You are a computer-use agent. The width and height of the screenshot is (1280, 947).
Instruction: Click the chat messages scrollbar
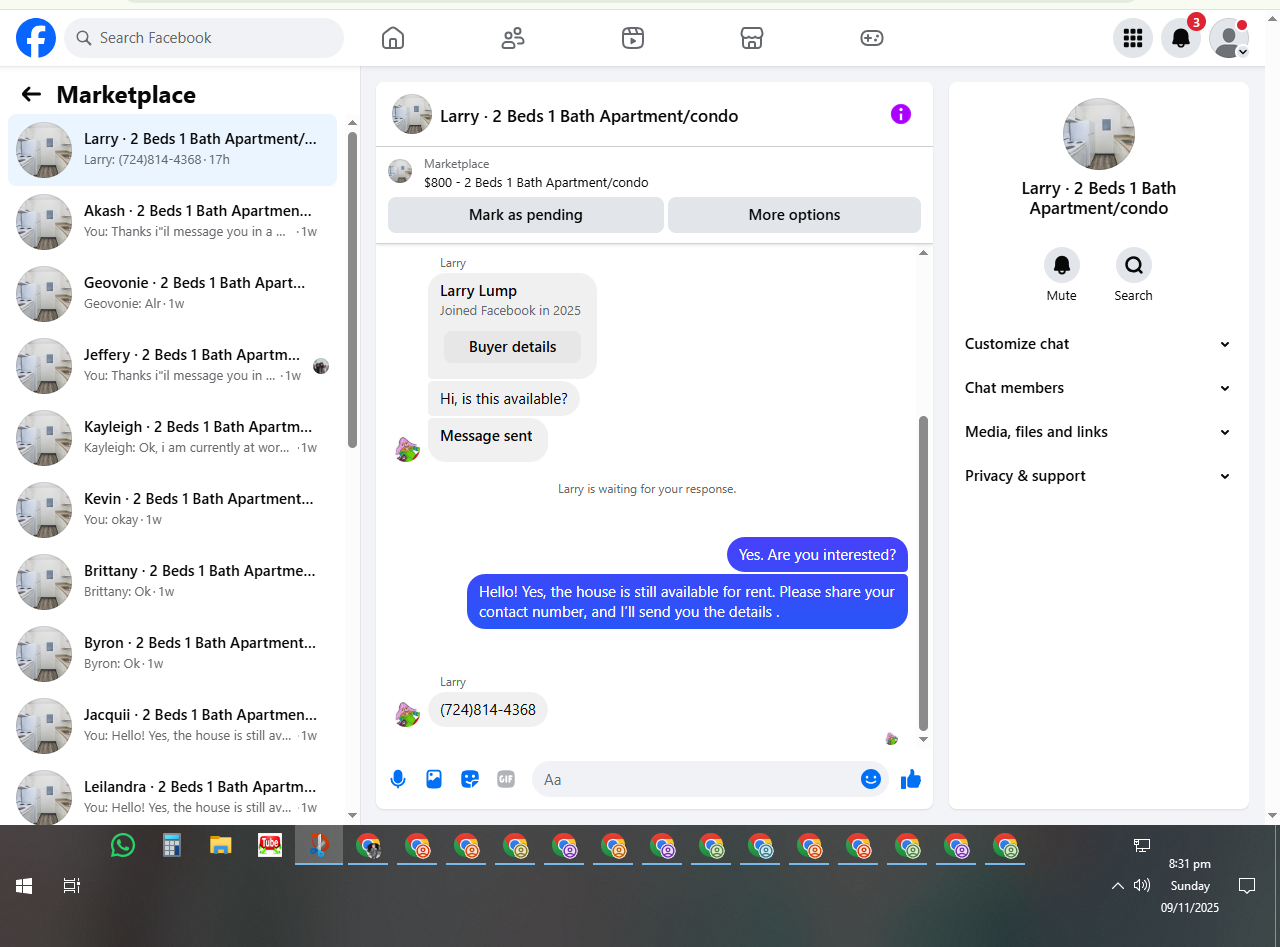tap(923, 573)
